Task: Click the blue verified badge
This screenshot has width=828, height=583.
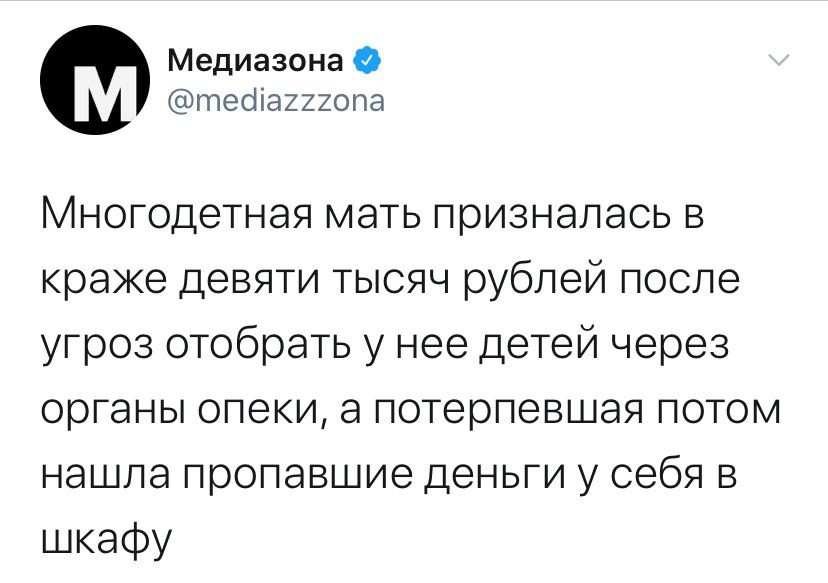Action: (365, 62)
